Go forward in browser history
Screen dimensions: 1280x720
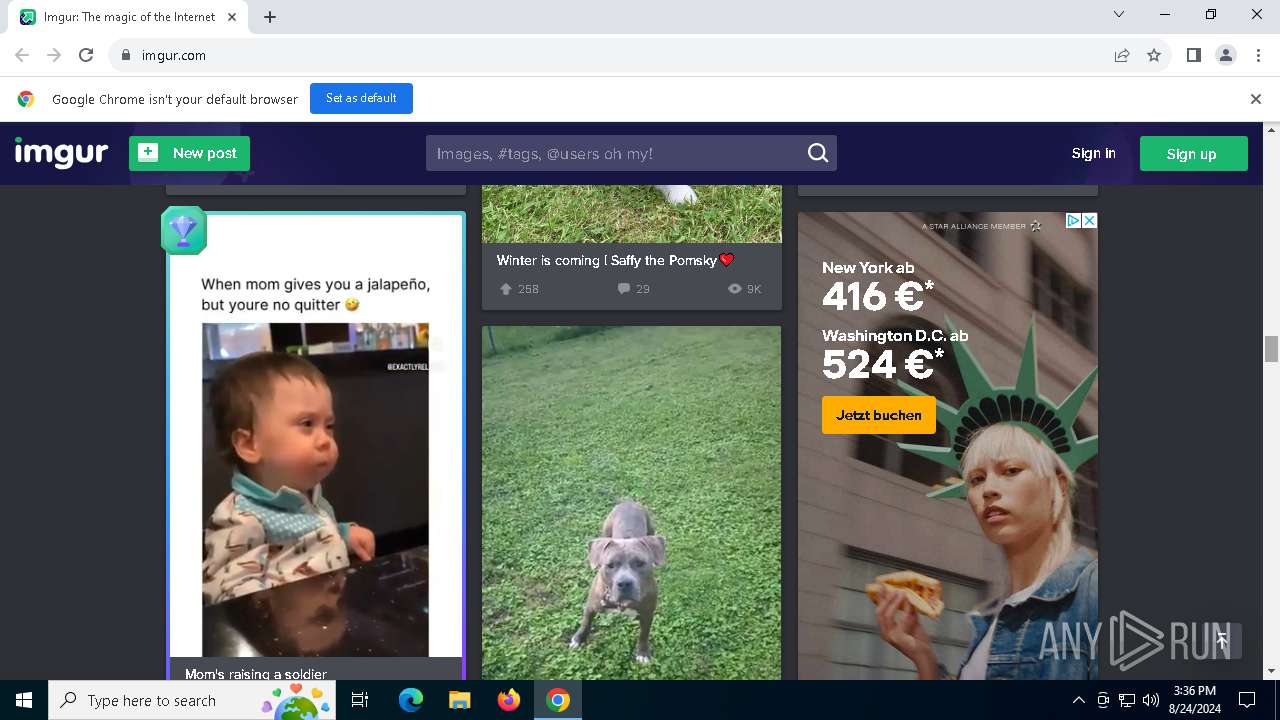[54, 55]
